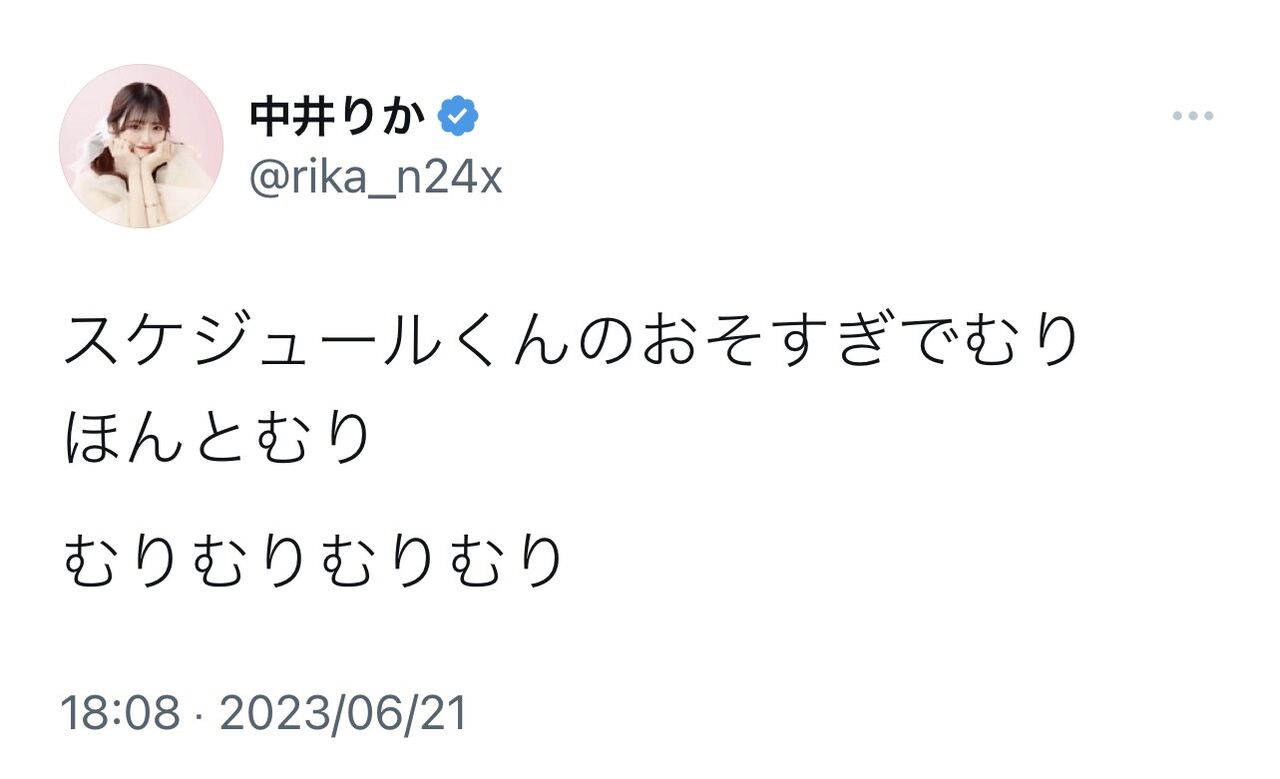
Task: Open 中井りか's round profile avatar
Action: (x=140, y=146)
